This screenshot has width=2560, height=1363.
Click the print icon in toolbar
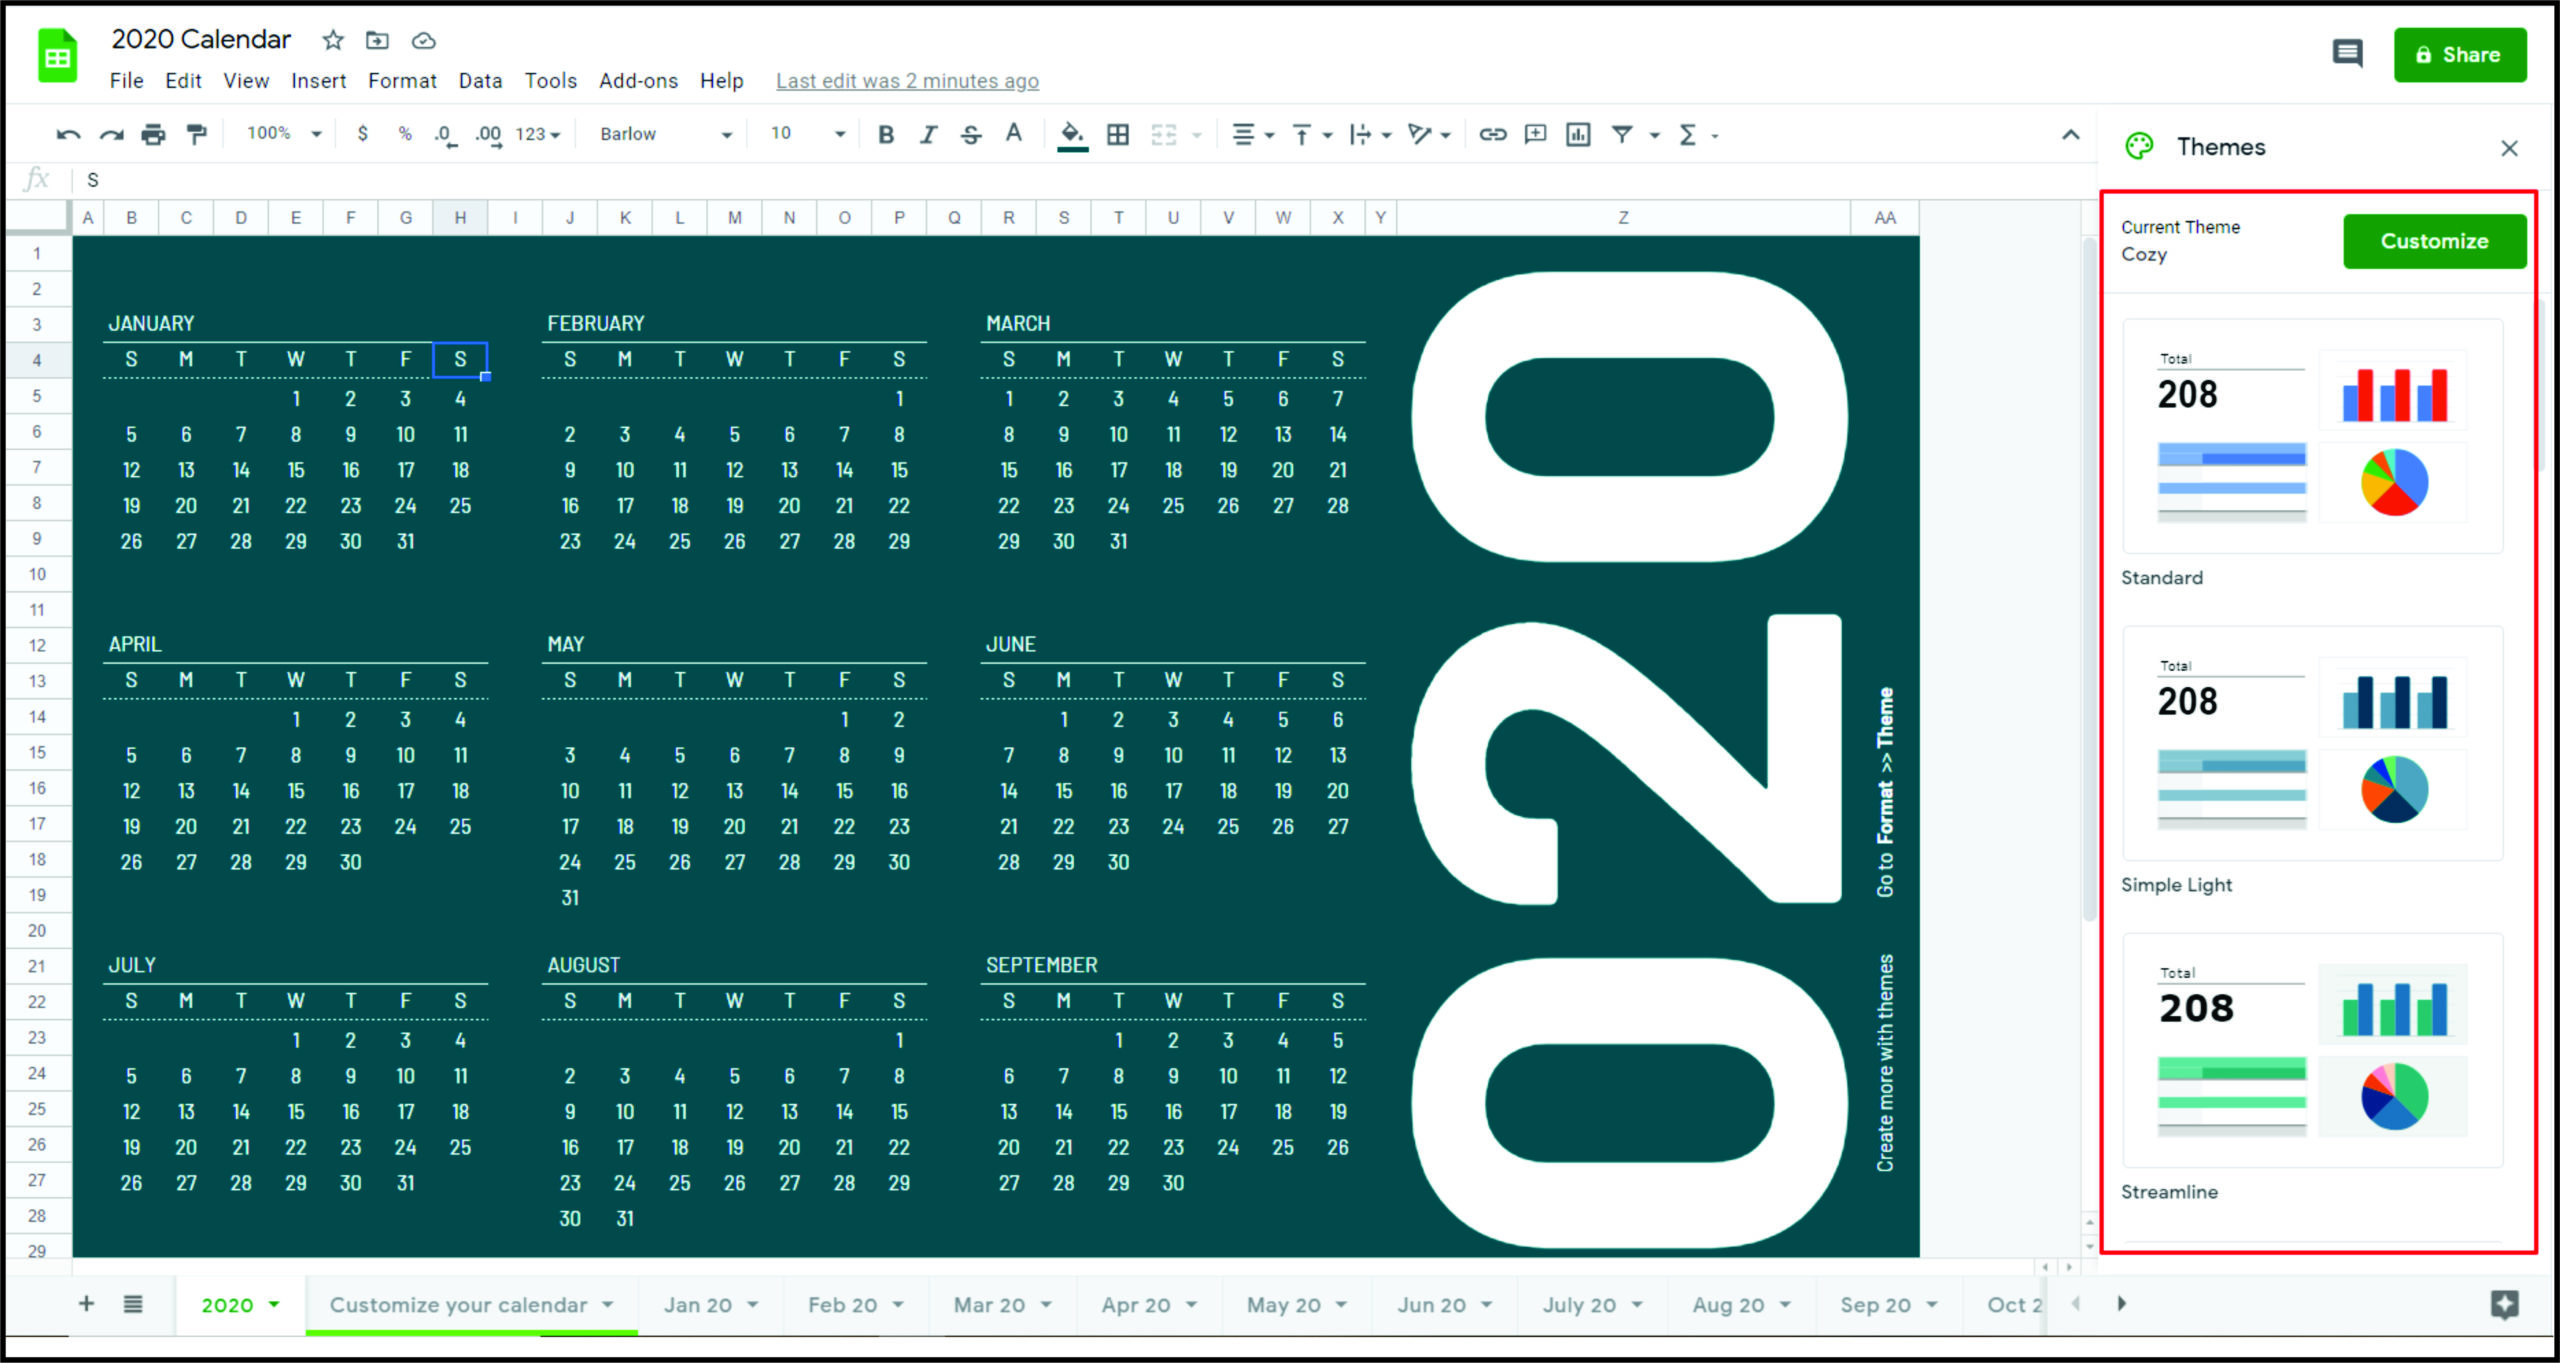(x=153, y=134)
